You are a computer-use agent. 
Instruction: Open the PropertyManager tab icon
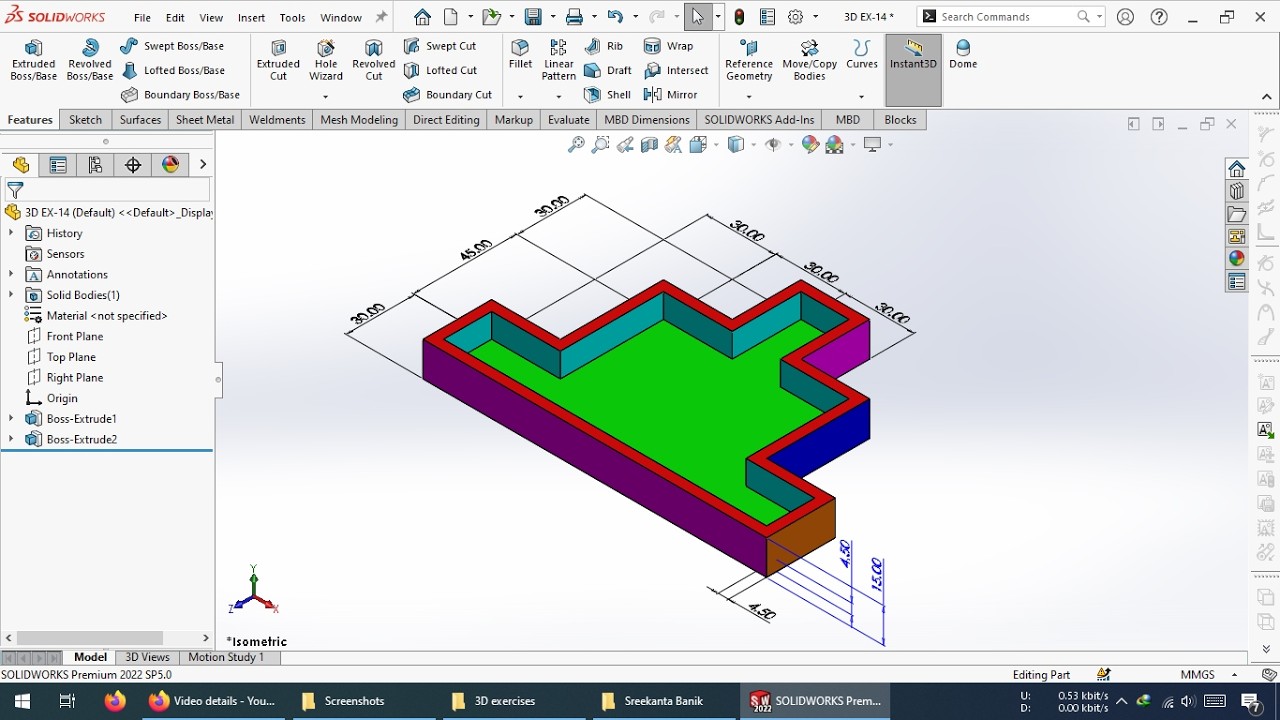(x=58, y=165)
